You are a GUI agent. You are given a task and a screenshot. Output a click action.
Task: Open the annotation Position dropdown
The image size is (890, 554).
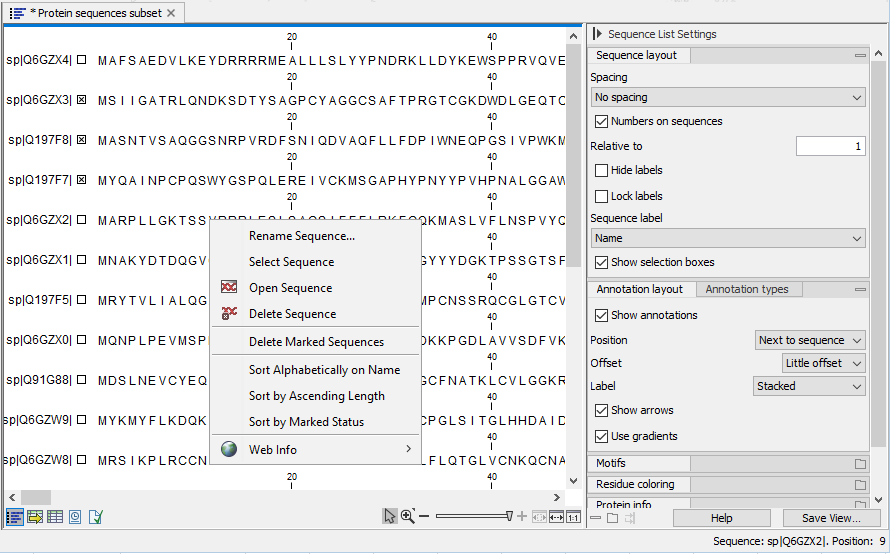[810, 341]
